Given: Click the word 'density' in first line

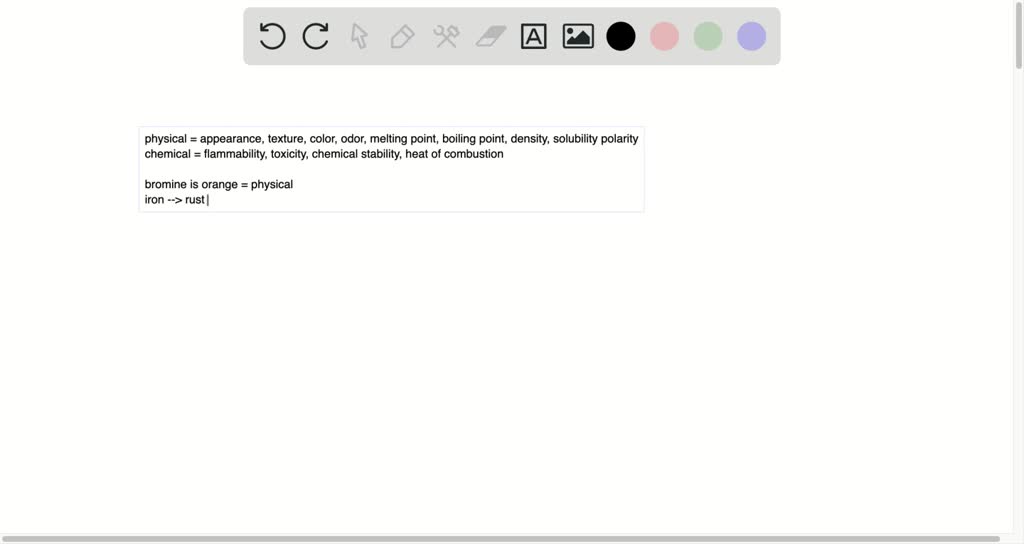Looking at the screenshot, I should point(529,138).
